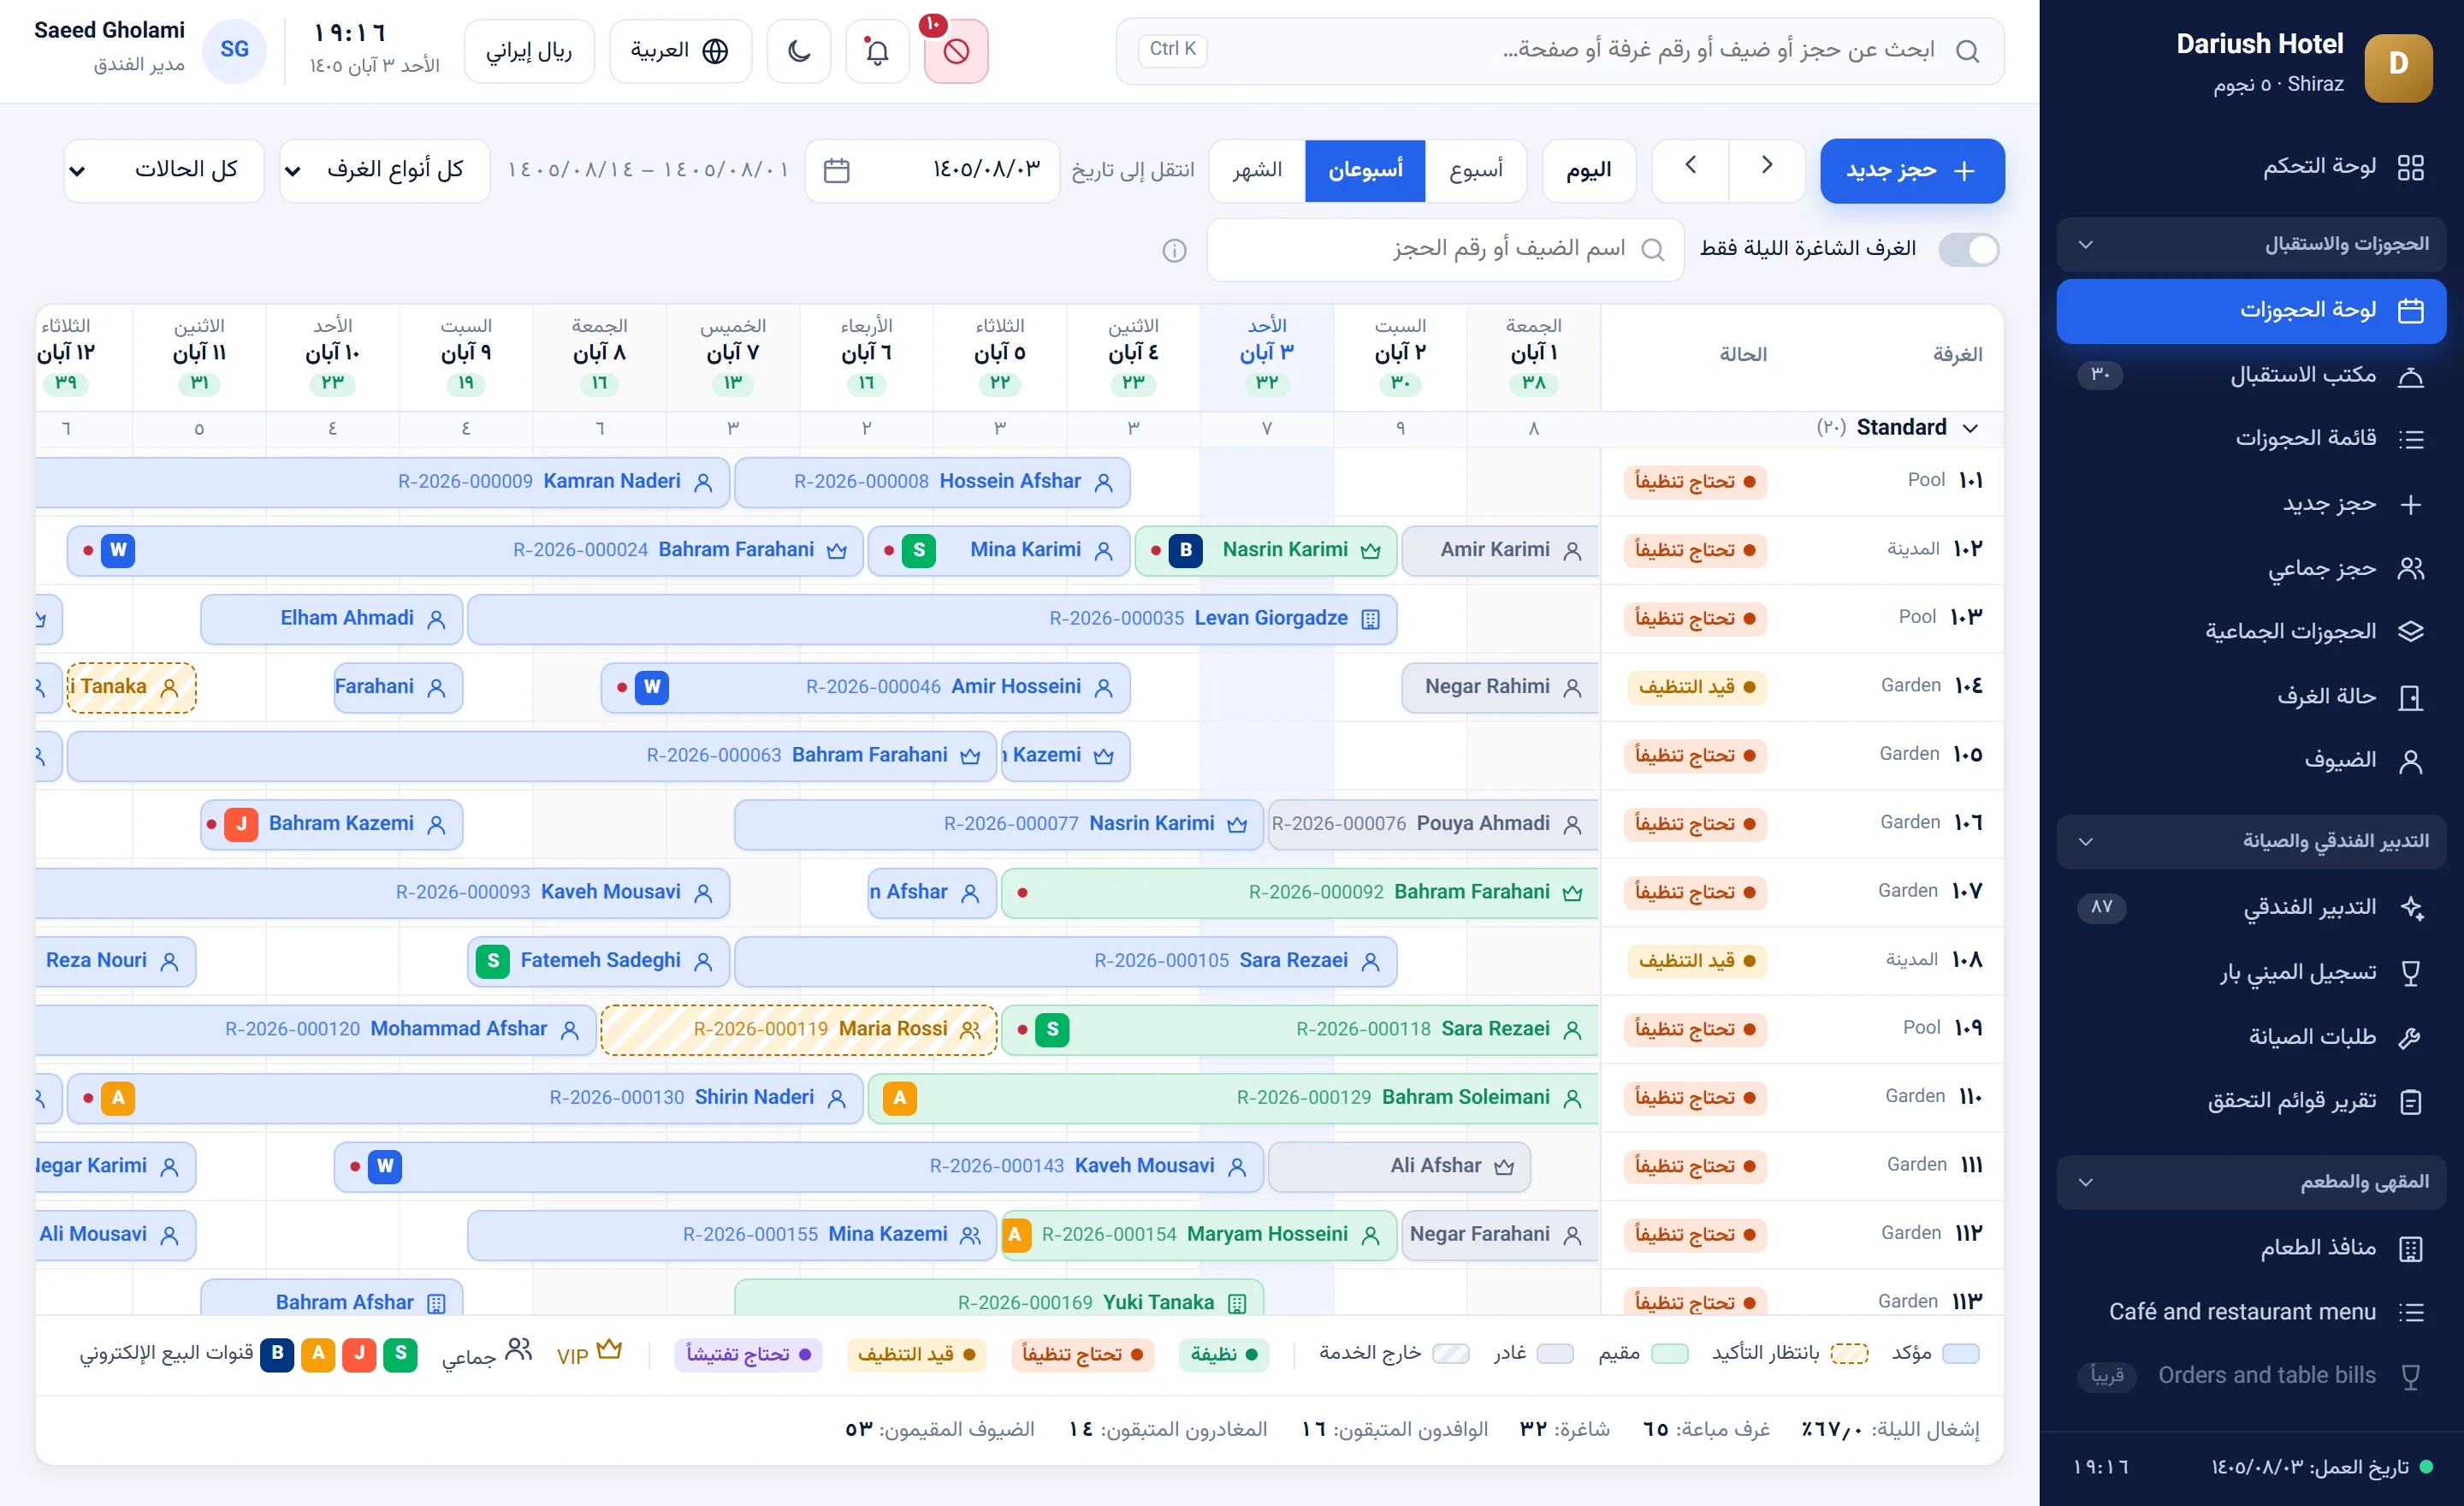The width and height of the screenshot is (2464, 1506).
Task: Open العربية language selector
Action: tap(680, 50)
